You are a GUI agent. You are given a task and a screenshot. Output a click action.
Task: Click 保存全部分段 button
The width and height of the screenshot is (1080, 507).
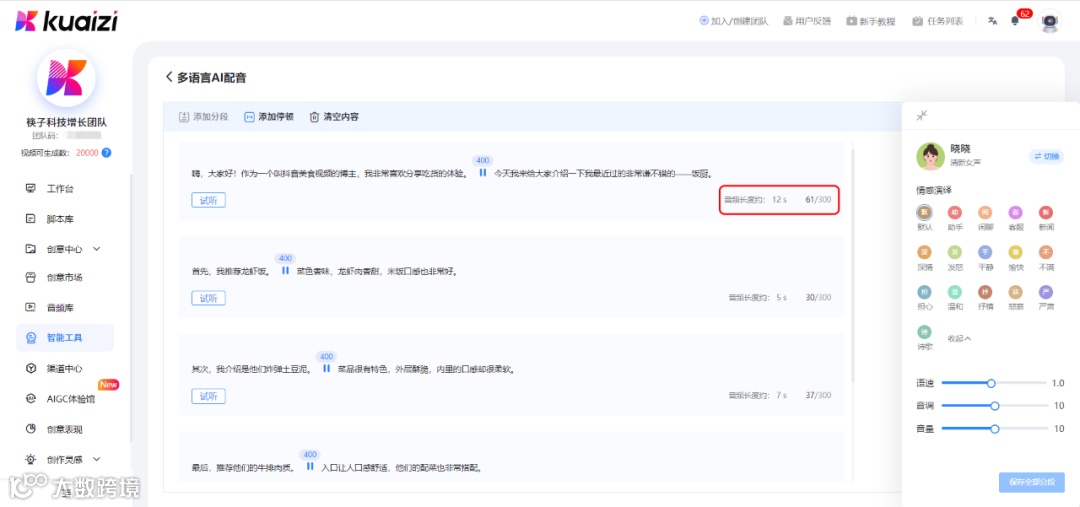coord(1032,482)
